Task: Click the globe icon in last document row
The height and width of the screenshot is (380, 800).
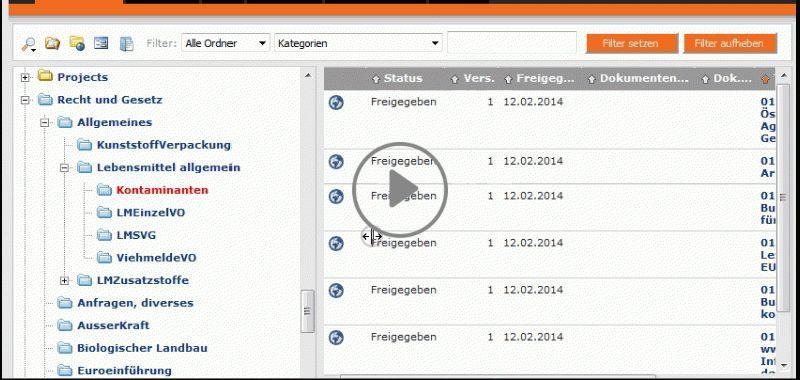Action: pyautogui.click(x=336, y=338)
